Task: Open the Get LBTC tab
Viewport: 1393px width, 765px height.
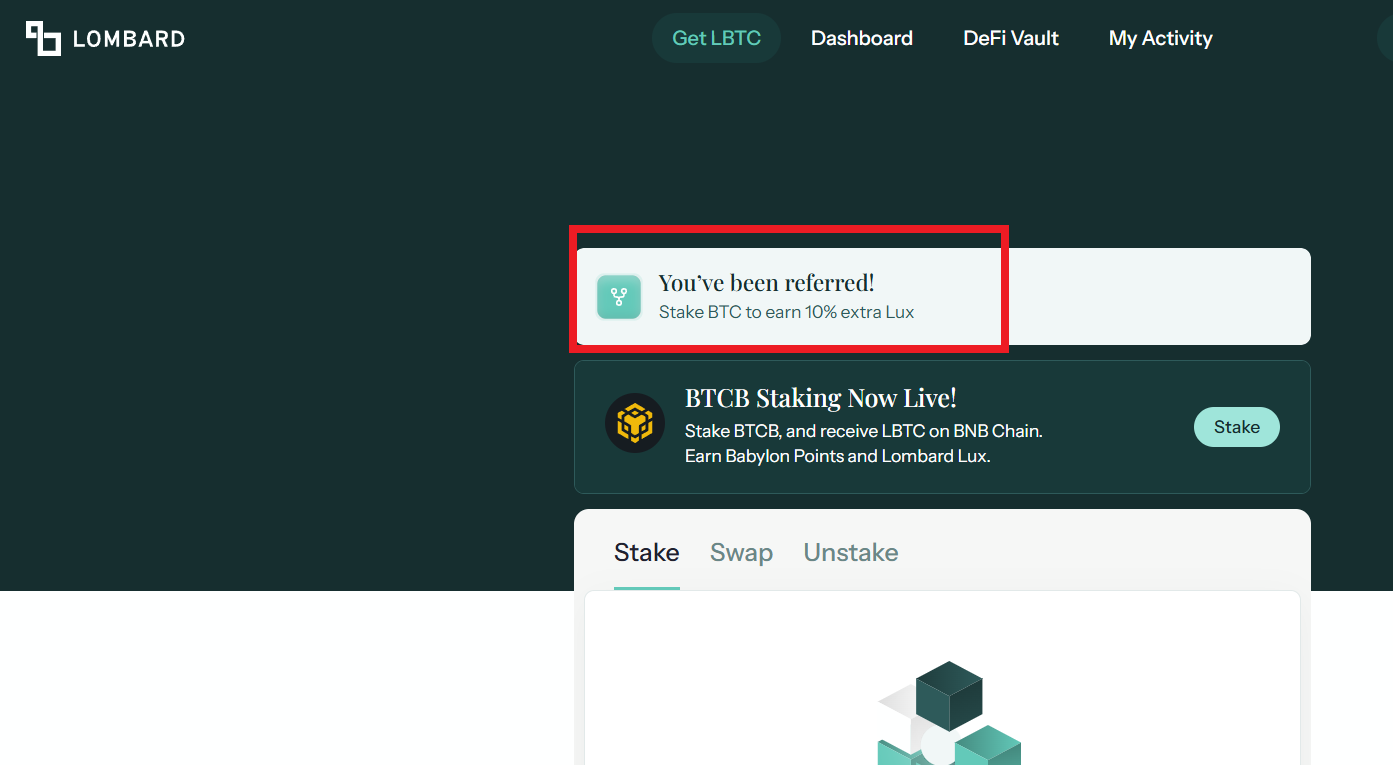Action: click(716, 38)
